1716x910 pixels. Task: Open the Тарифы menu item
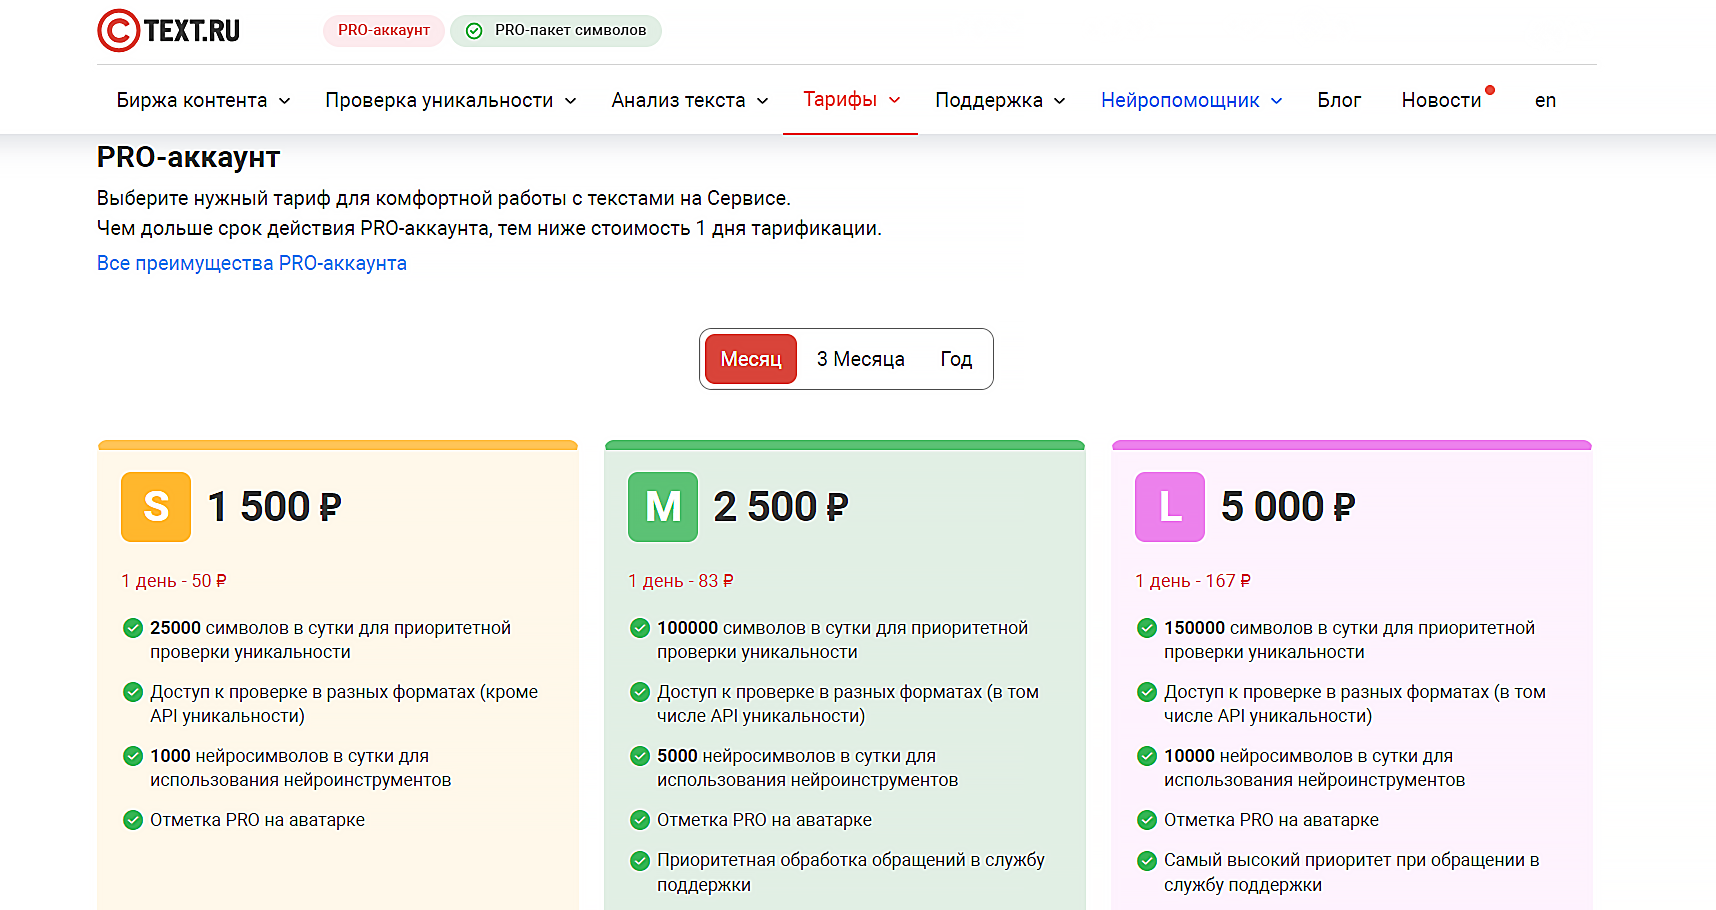point(840,99)
